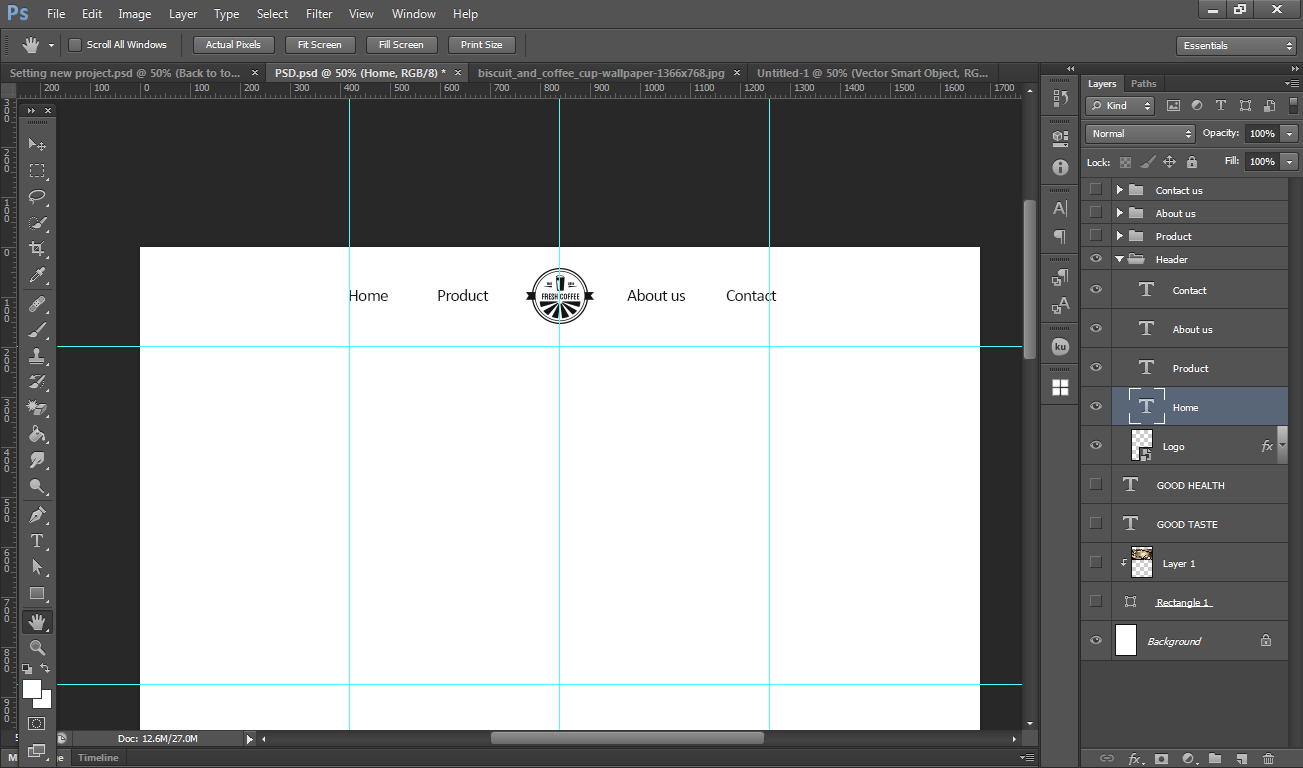Image resolution: width=1303 pixels, height=768 pixels.
Task: Click the Fill Screen button
Action: click(x=401, y=45)
